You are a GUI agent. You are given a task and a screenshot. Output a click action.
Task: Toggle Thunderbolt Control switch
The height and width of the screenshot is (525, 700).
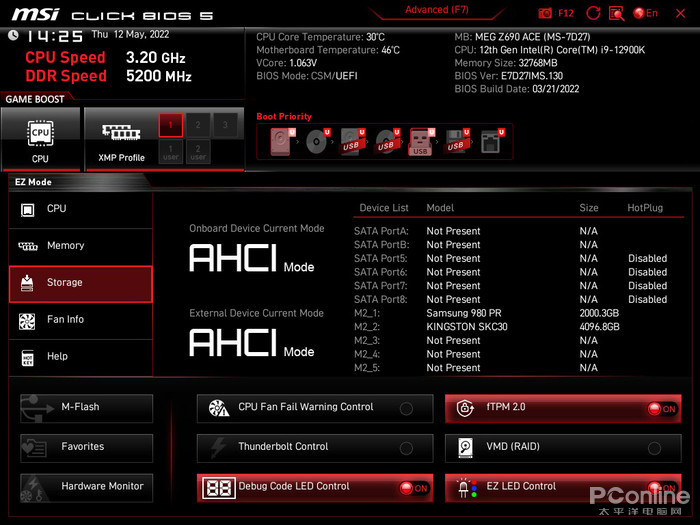[406, 448]
